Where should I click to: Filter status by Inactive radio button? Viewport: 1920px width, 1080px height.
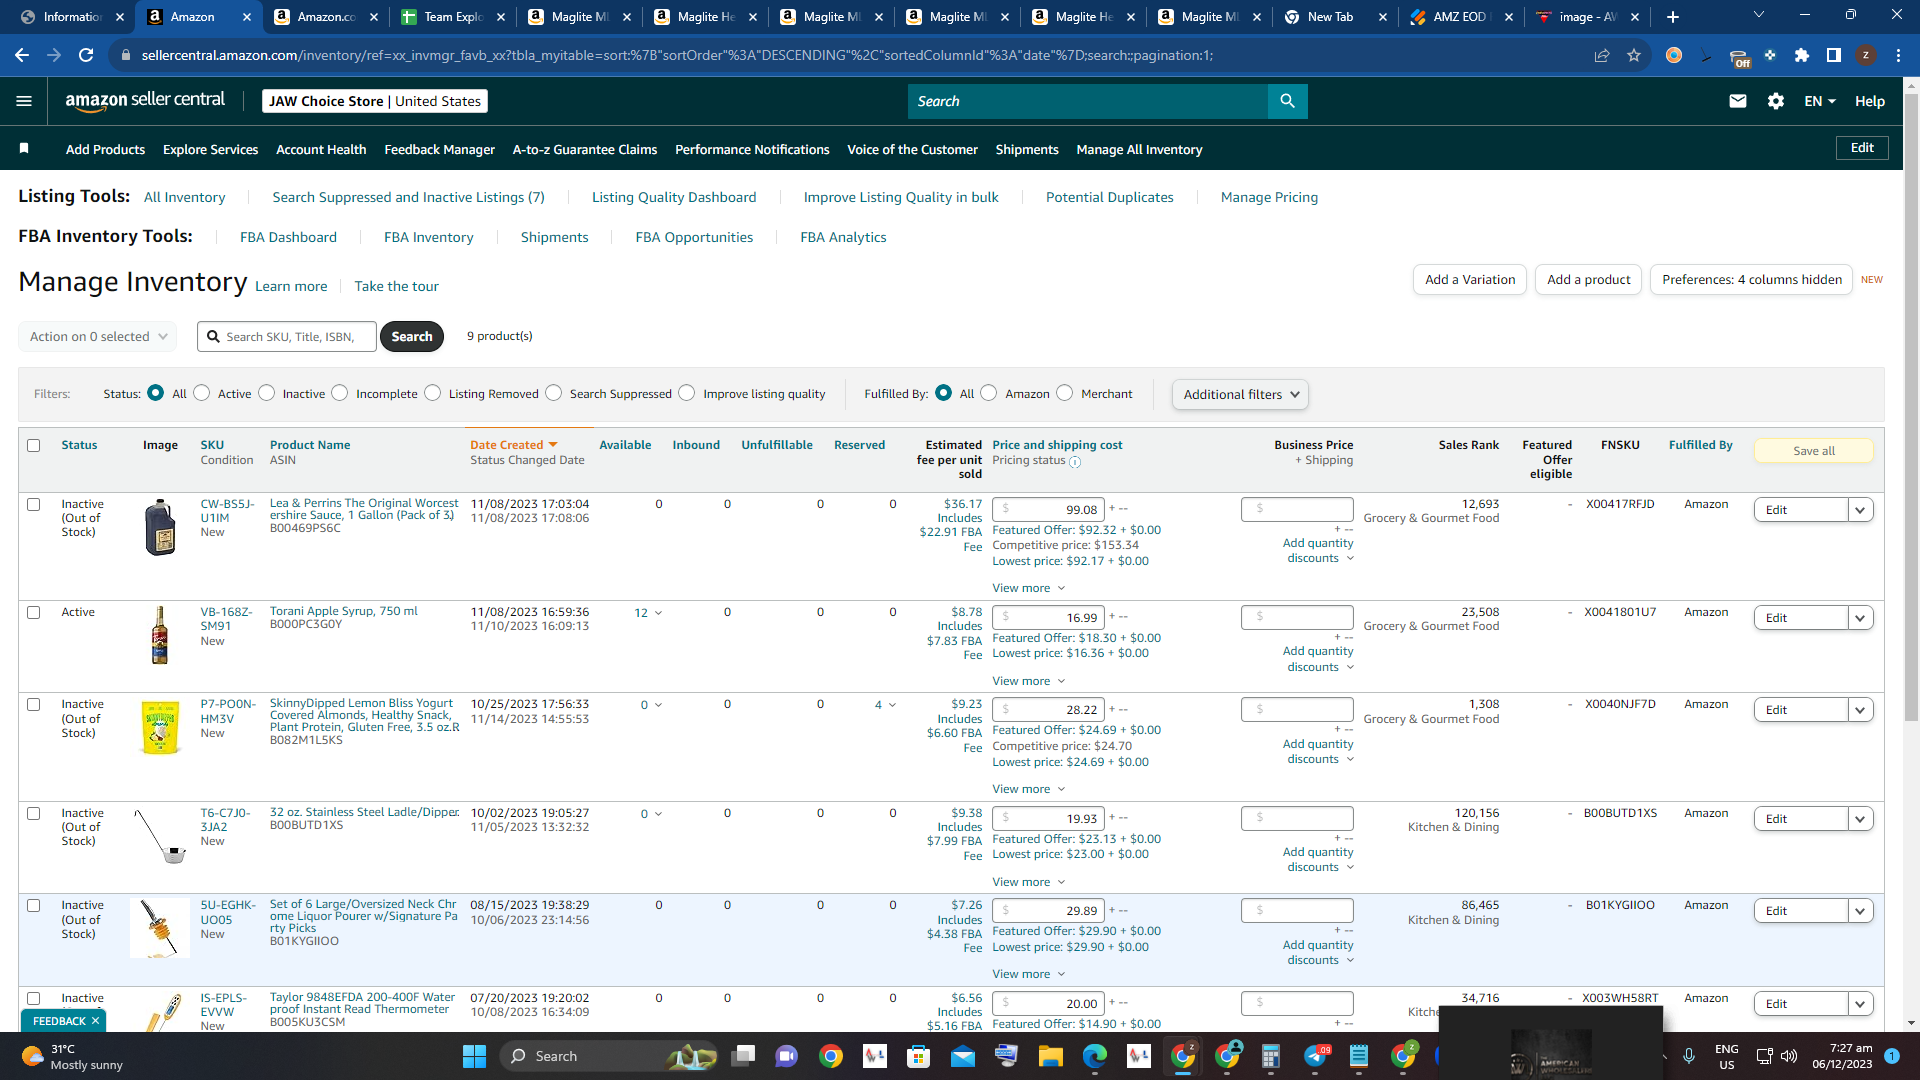coord(267,393)
